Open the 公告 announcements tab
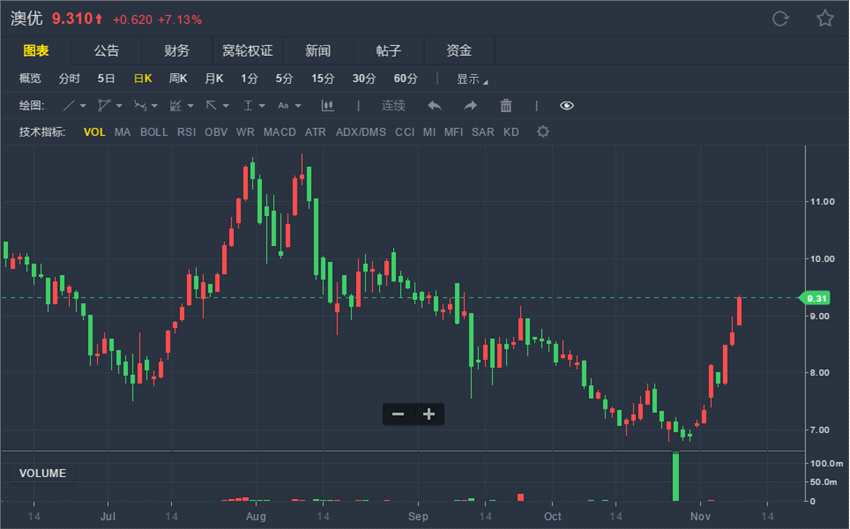 (106, 51)
